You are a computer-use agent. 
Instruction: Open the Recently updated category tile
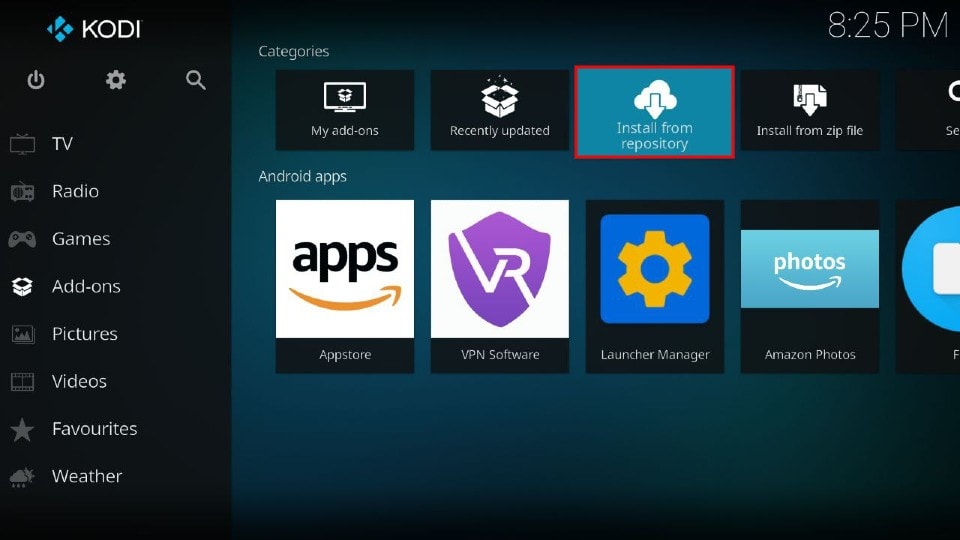click(x=500, y=110)
